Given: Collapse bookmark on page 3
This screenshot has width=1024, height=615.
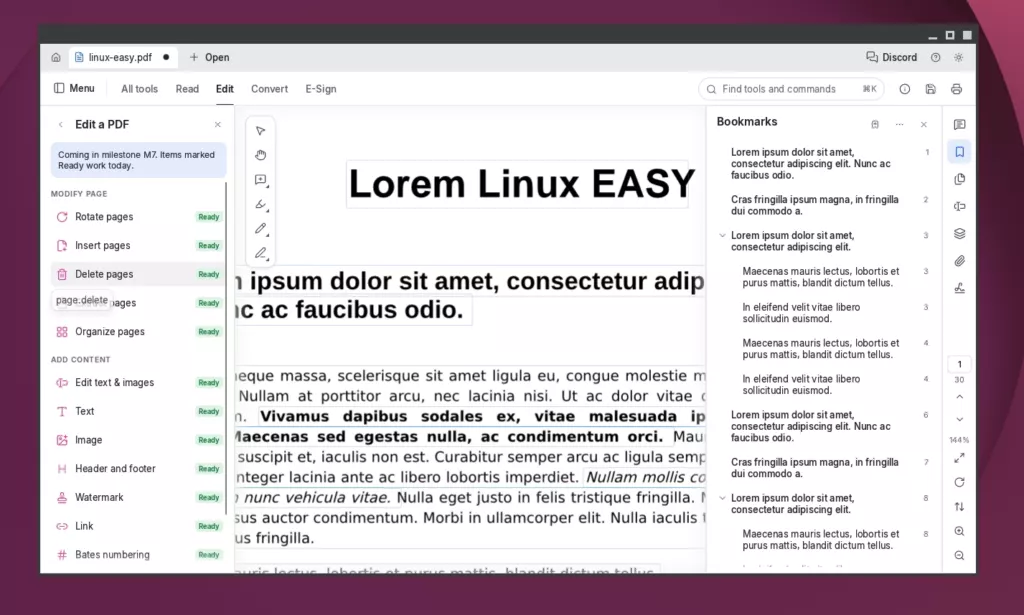Looking at the screenshot, I should point(722,235).
